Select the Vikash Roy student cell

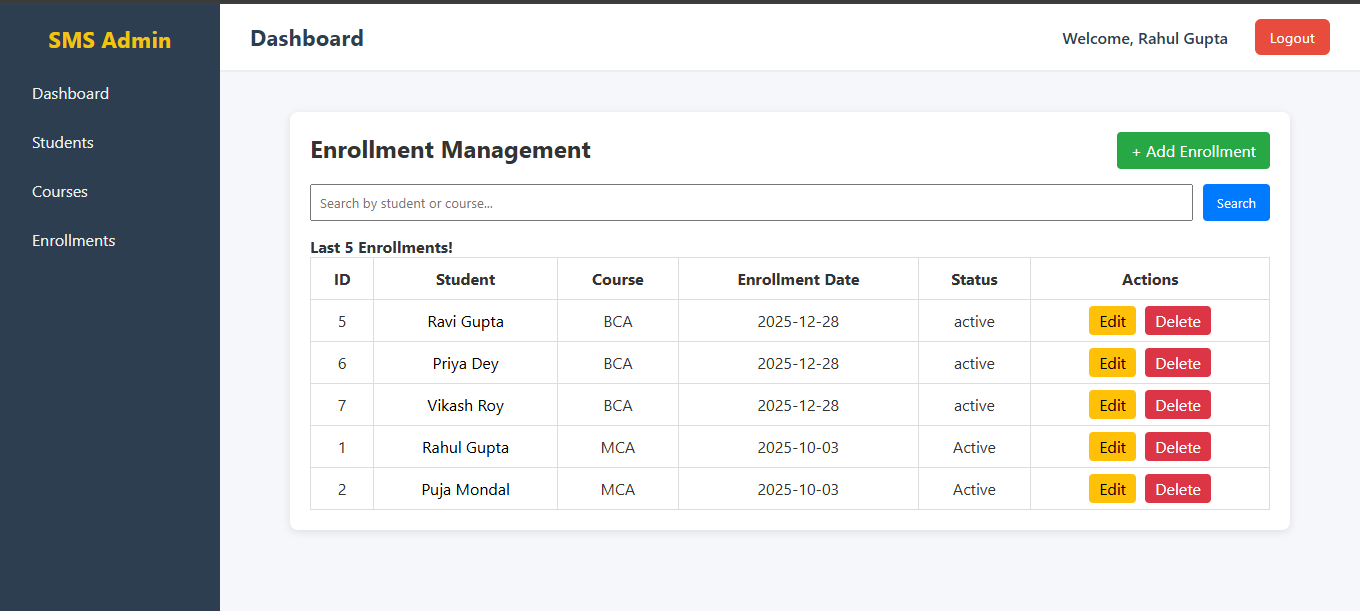pos(465,405)
